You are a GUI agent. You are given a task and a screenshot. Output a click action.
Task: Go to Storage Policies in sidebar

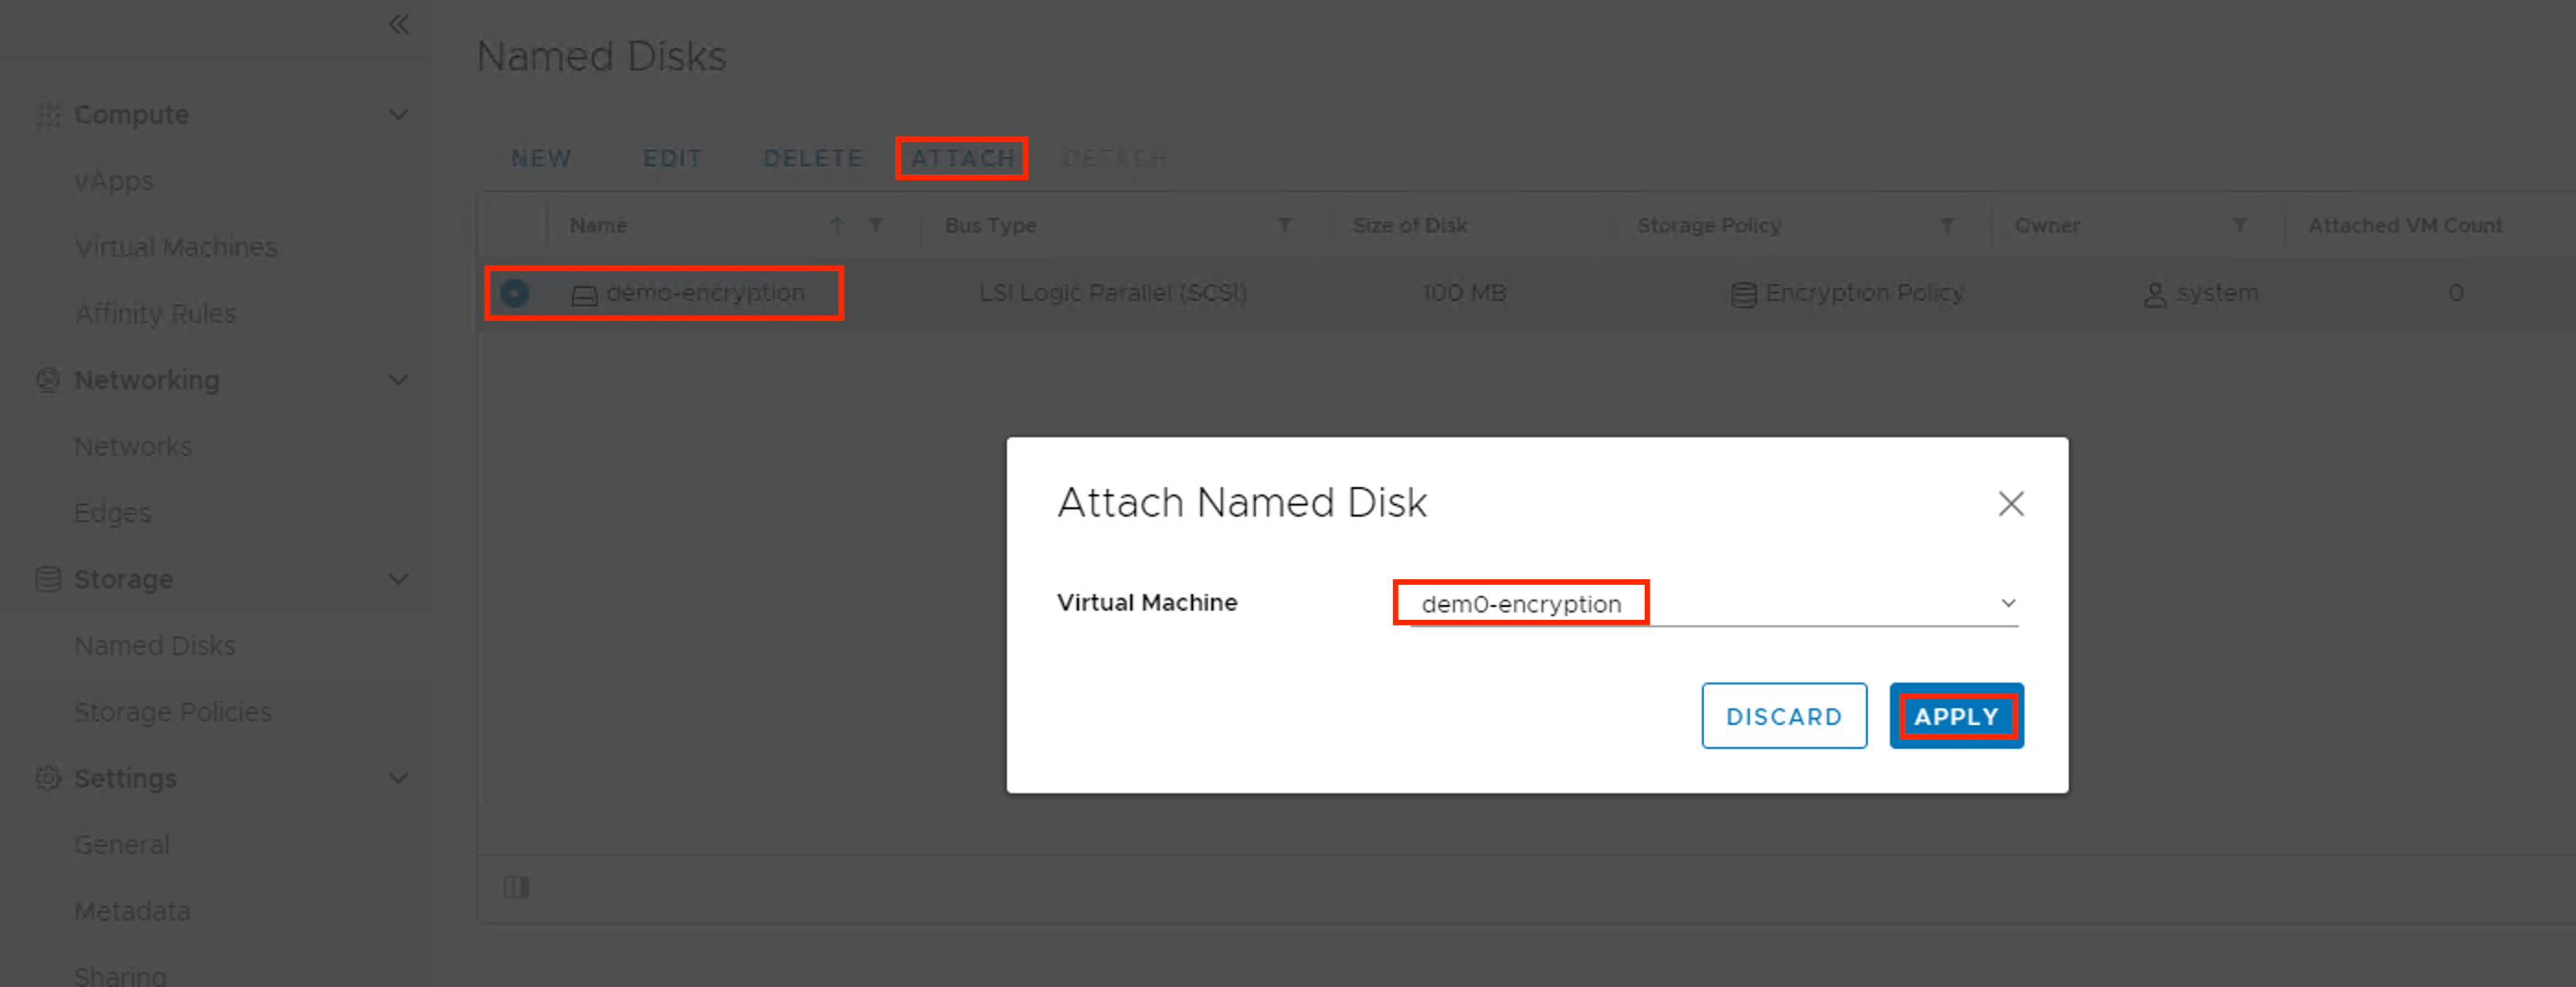(x=173, y=712)
